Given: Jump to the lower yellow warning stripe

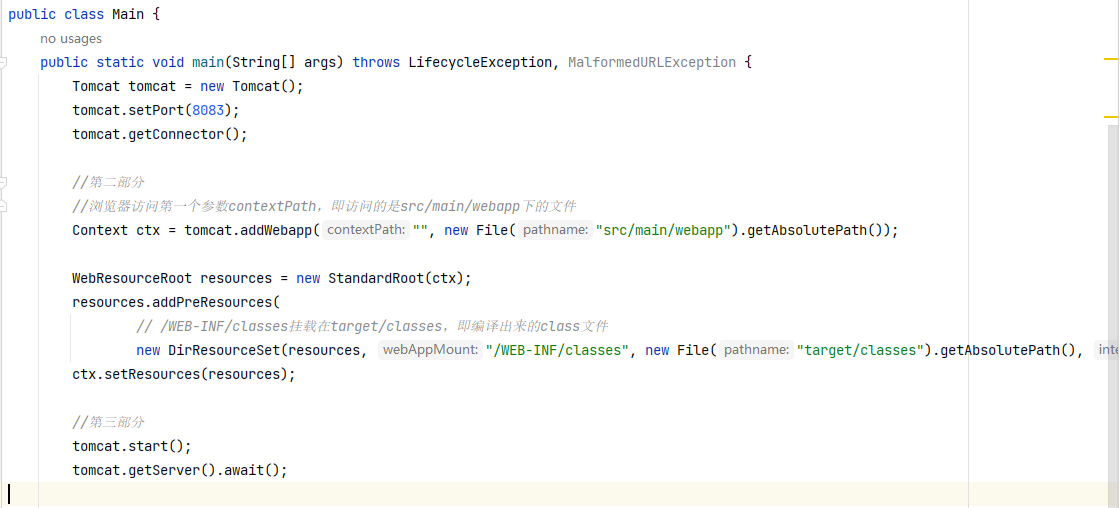Looking at the screenshot, I should pos(1110,117).
